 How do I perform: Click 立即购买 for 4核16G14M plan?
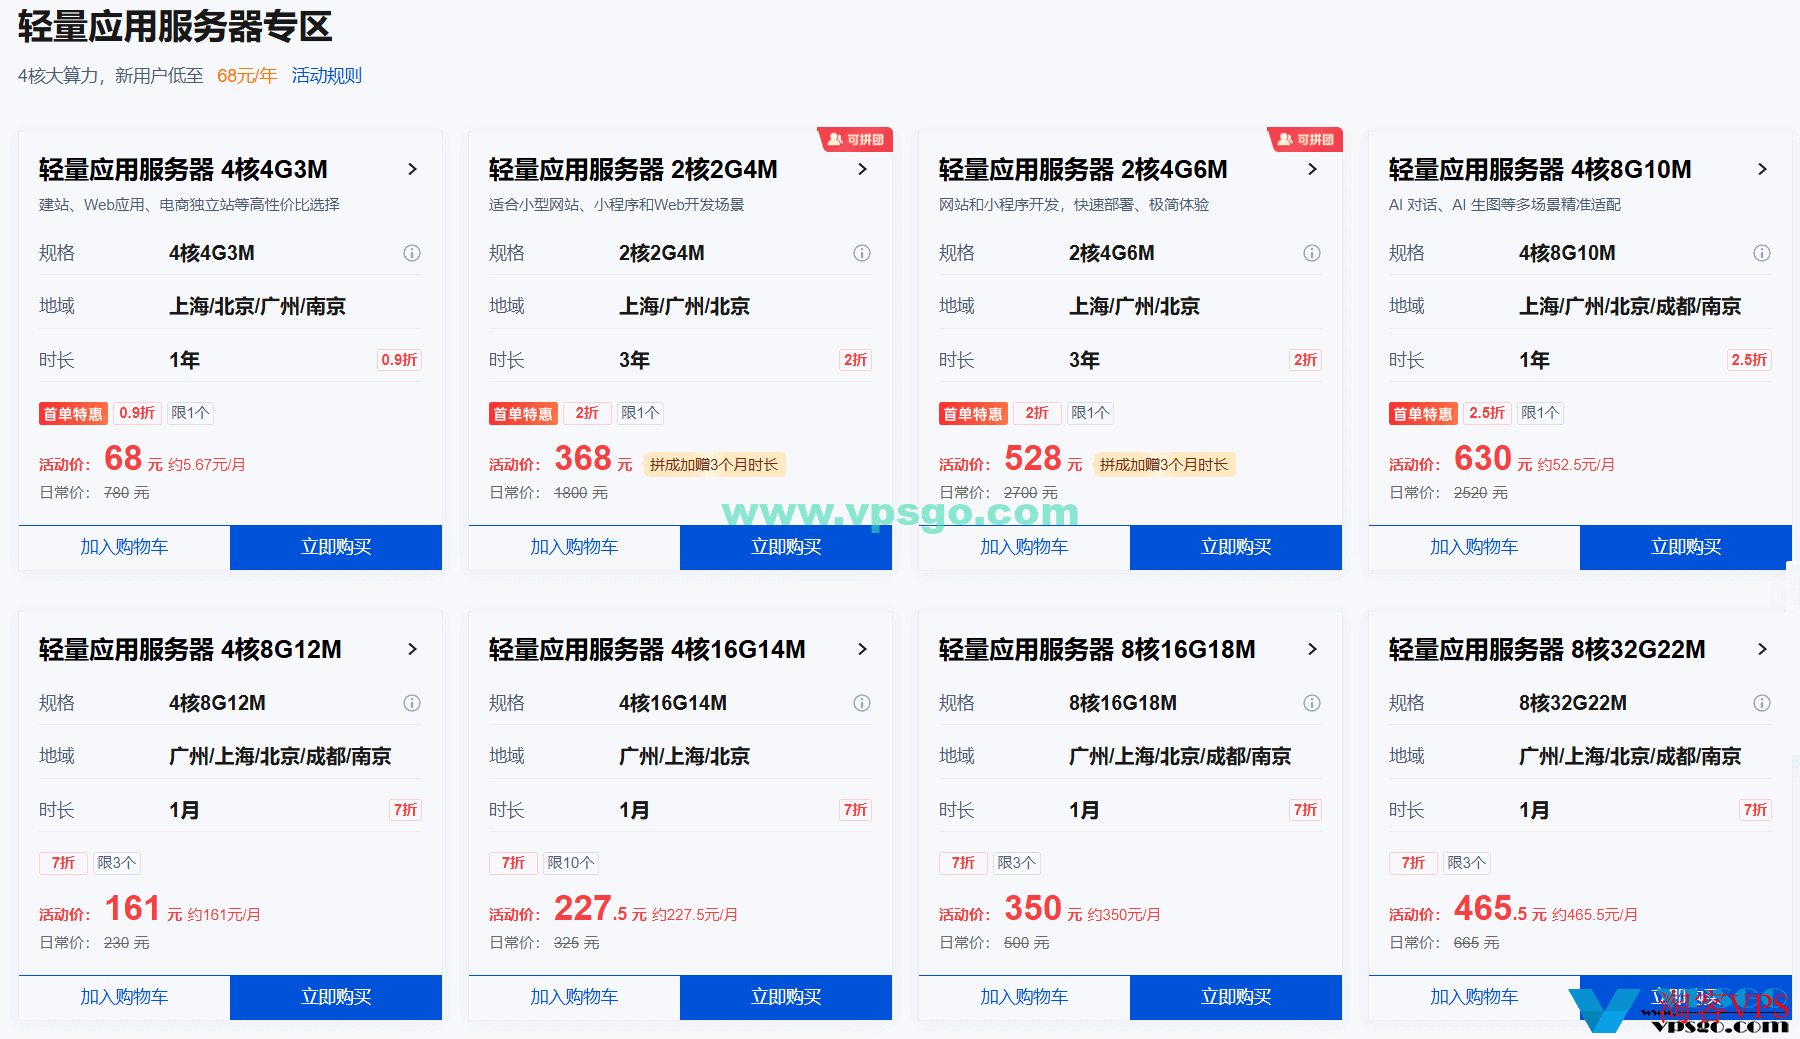[786, 997]
